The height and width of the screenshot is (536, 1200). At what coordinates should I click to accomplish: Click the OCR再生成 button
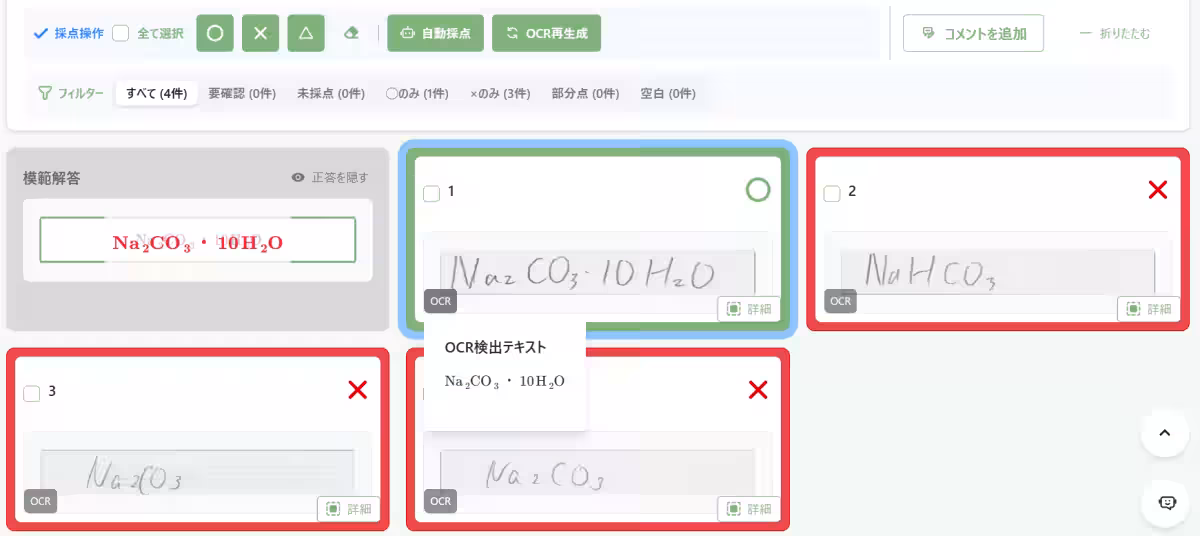[x=547, y=33]
